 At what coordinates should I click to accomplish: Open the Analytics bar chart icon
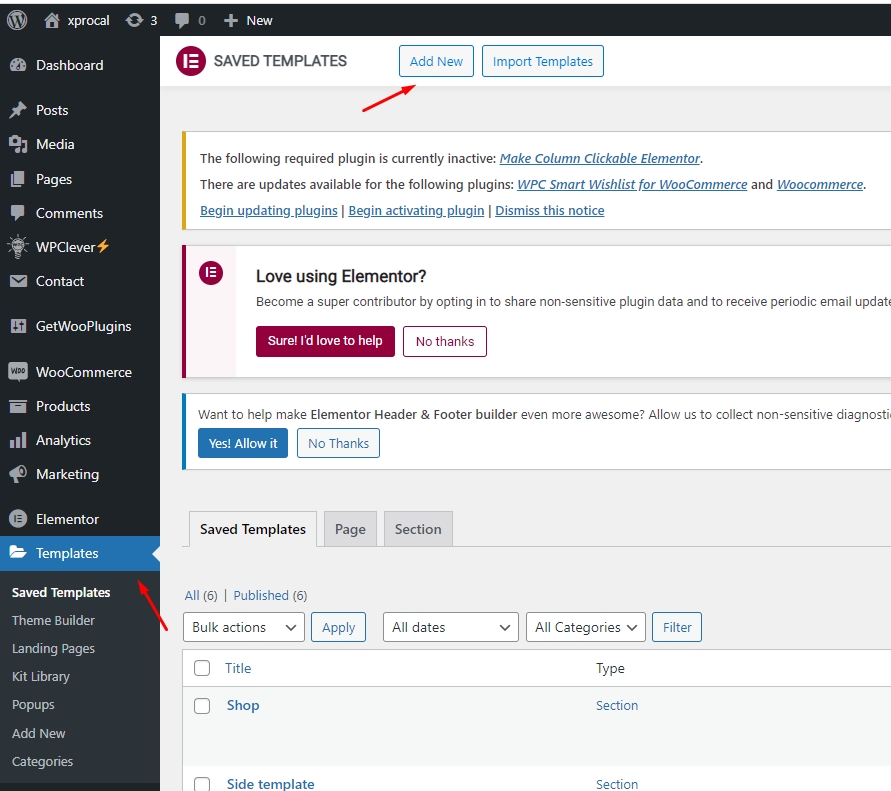click(18, 440)
